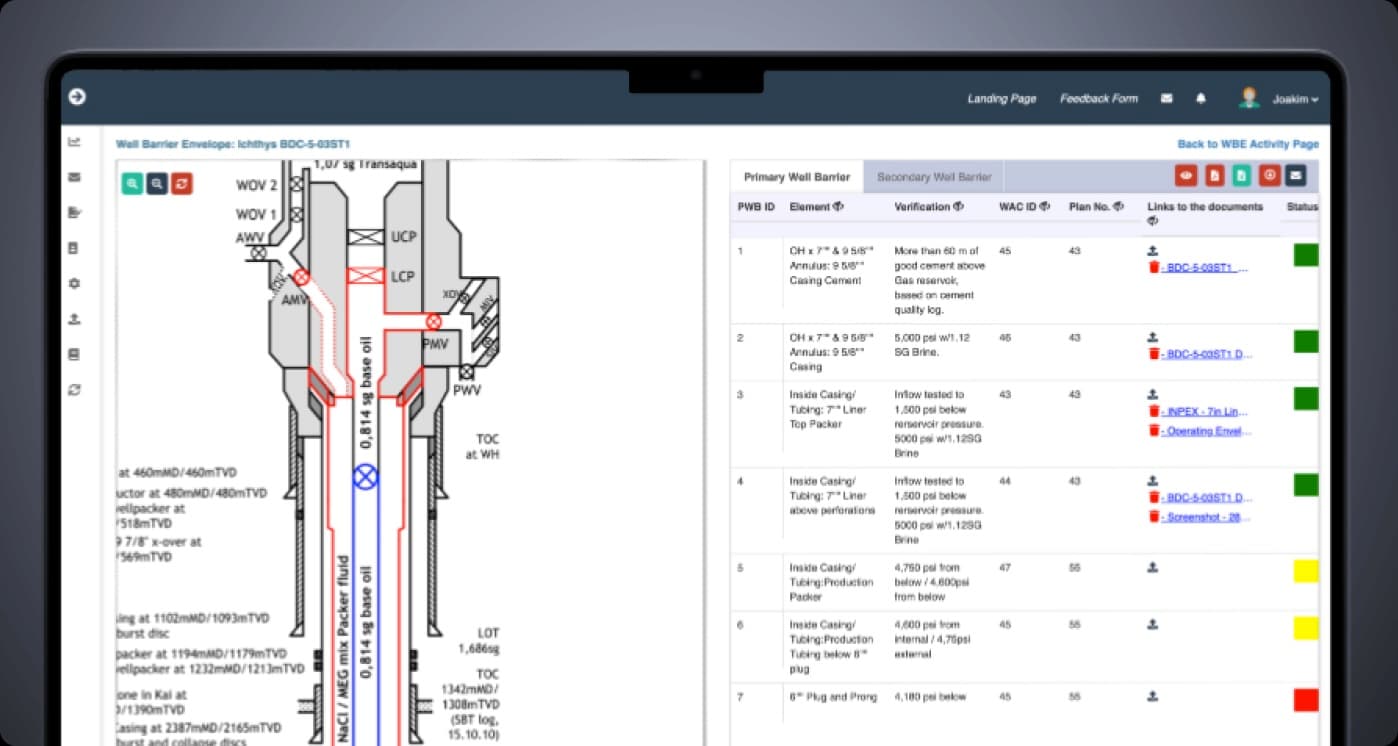Click Well Barrier Envelope: Ichthys BDC-5-03ST1 title
The image size is (1398, 746).
coord(233,144)
